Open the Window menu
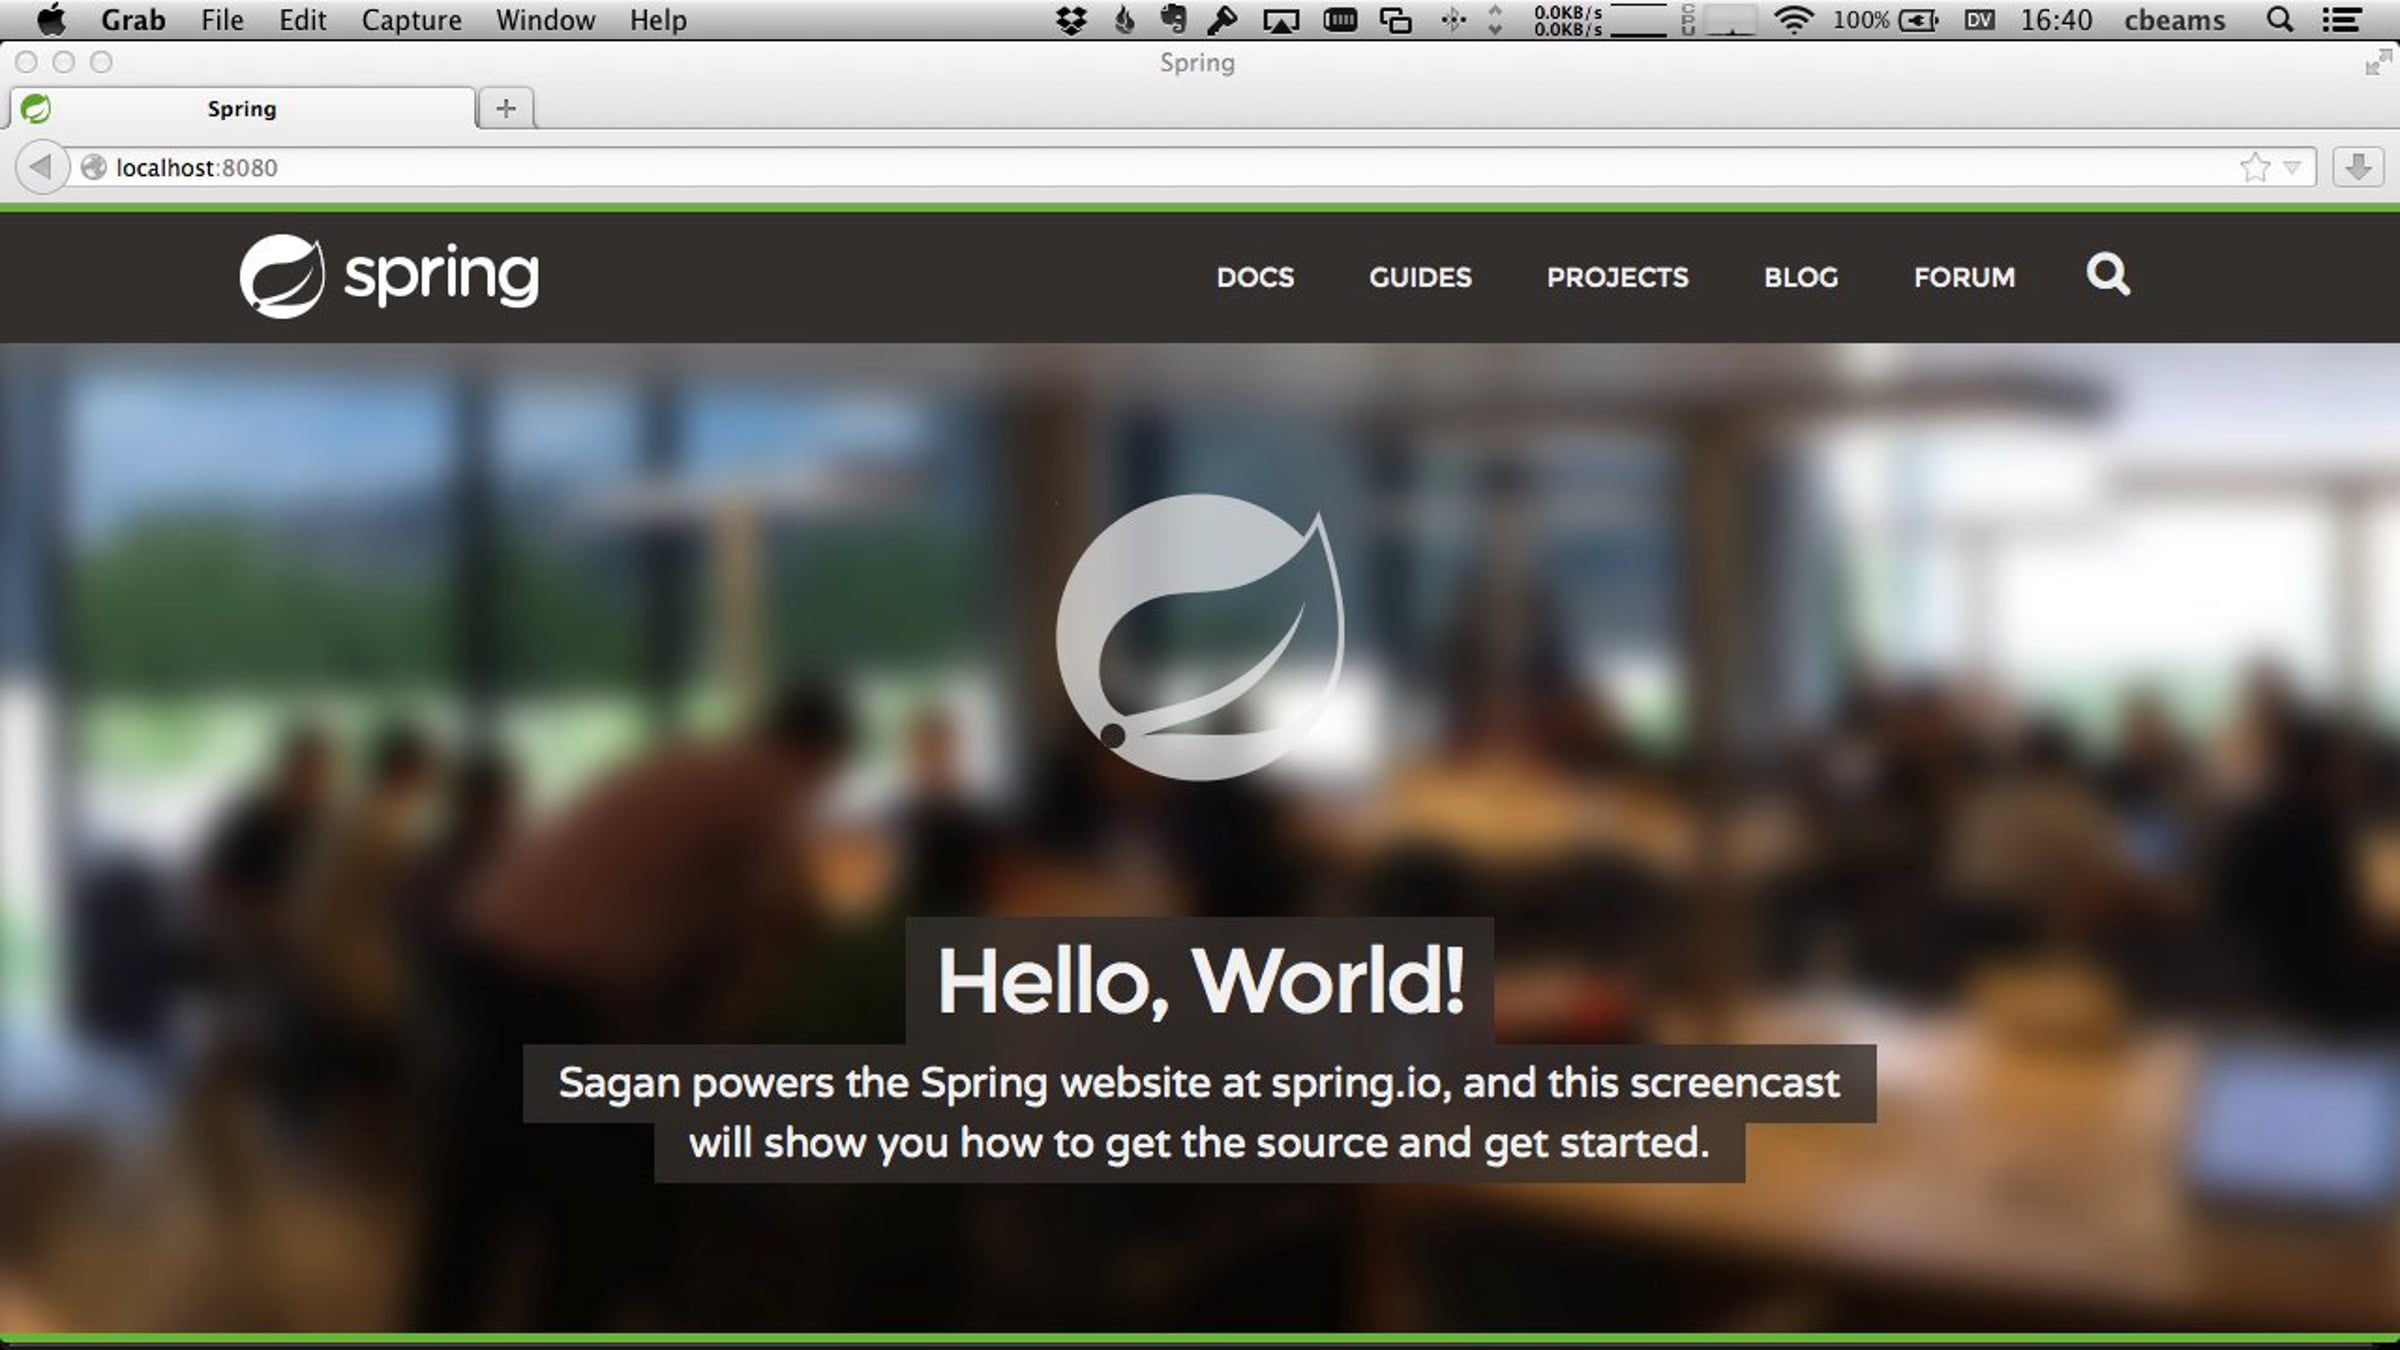The image size is (2400, 1350). tap(545, 20)
